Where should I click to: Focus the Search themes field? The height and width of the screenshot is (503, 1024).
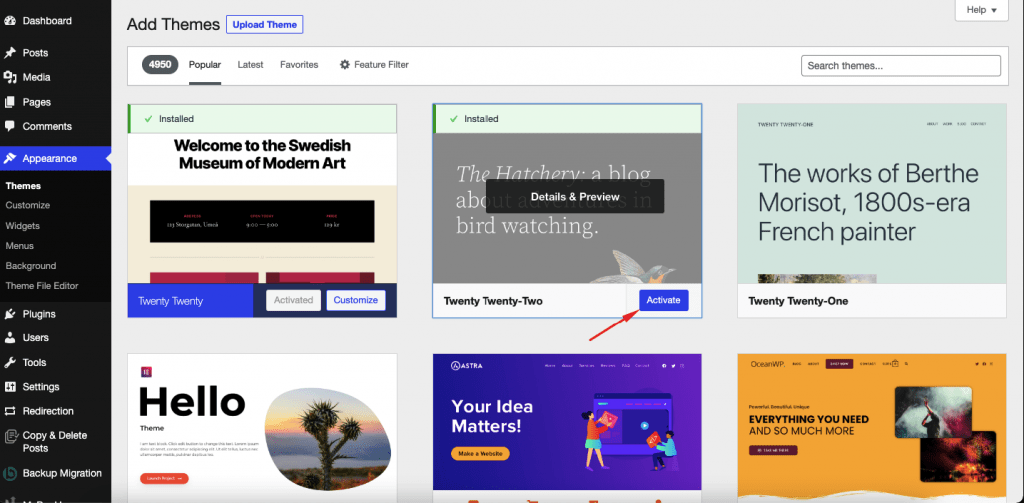tap(901, 66)
